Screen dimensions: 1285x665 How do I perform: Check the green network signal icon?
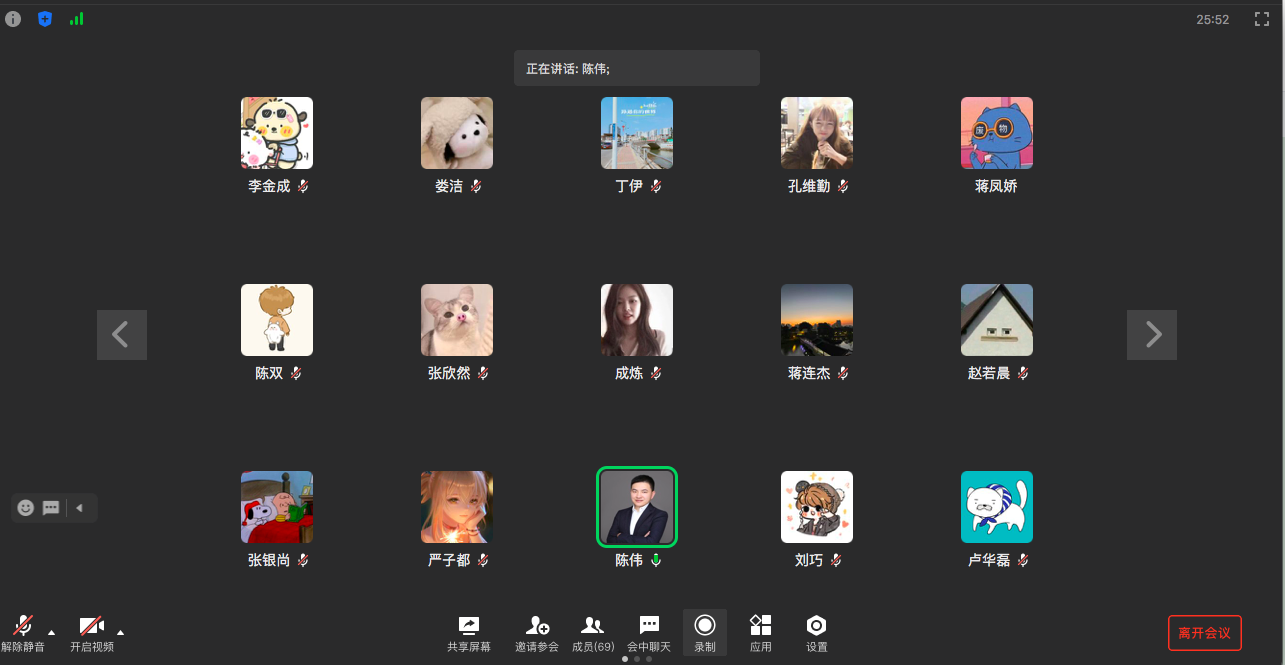(x=77, y=19)
